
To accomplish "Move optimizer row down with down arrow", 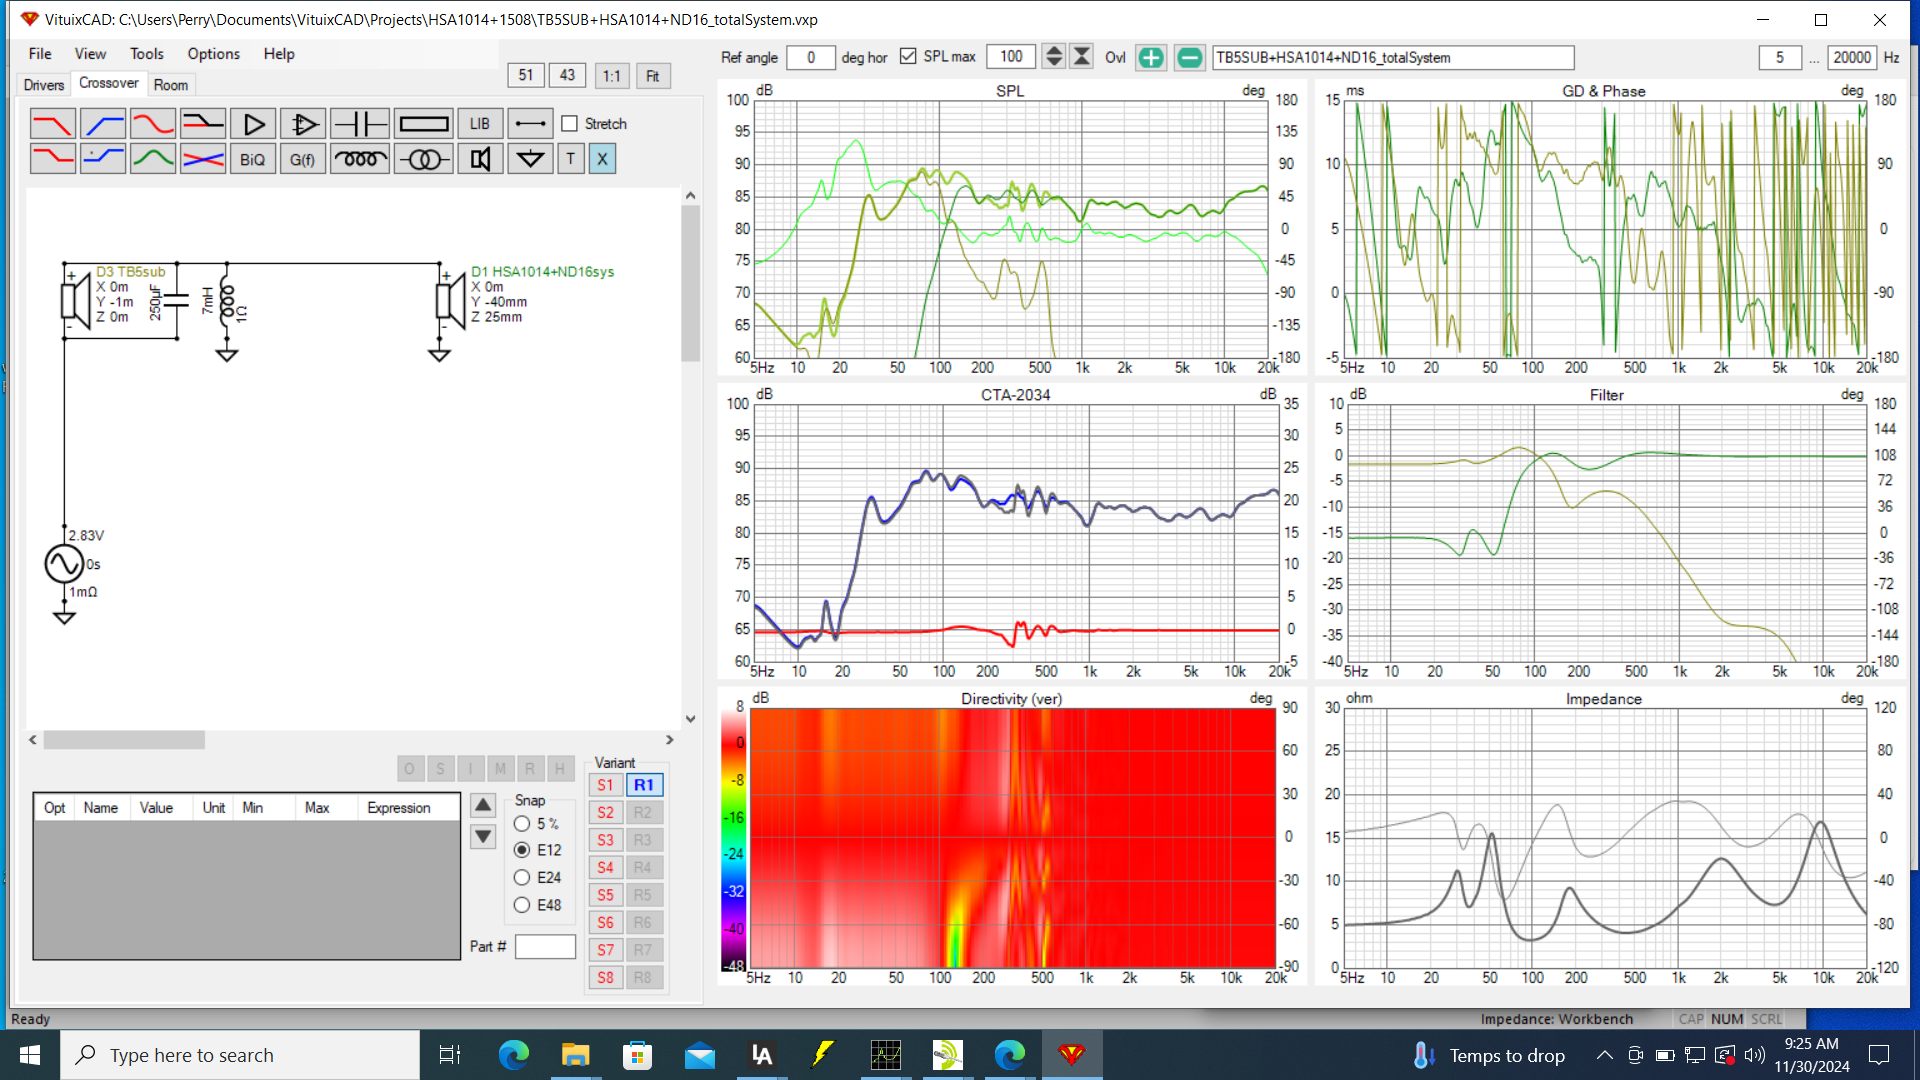I will pos(483,836).
